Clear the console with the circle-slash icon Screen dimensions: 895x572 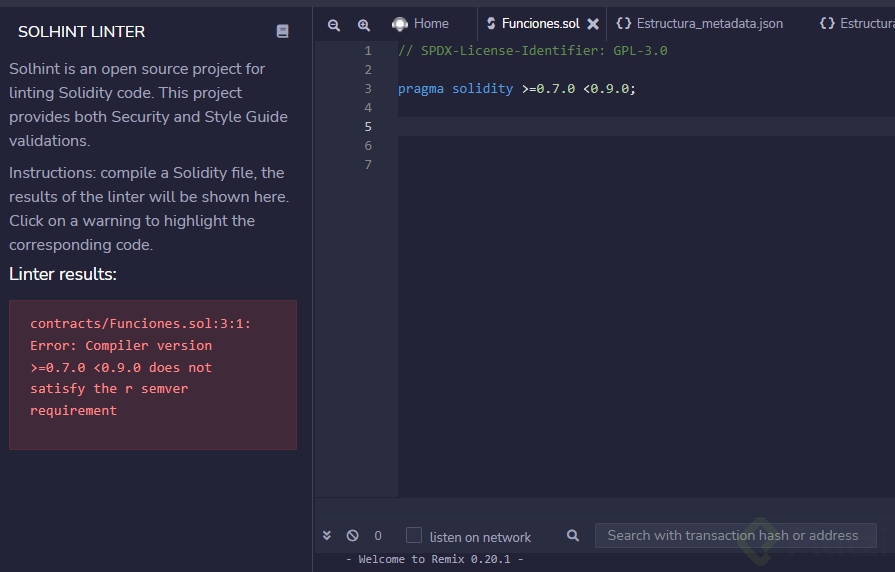pyautogui.click(x=352, y=536)
